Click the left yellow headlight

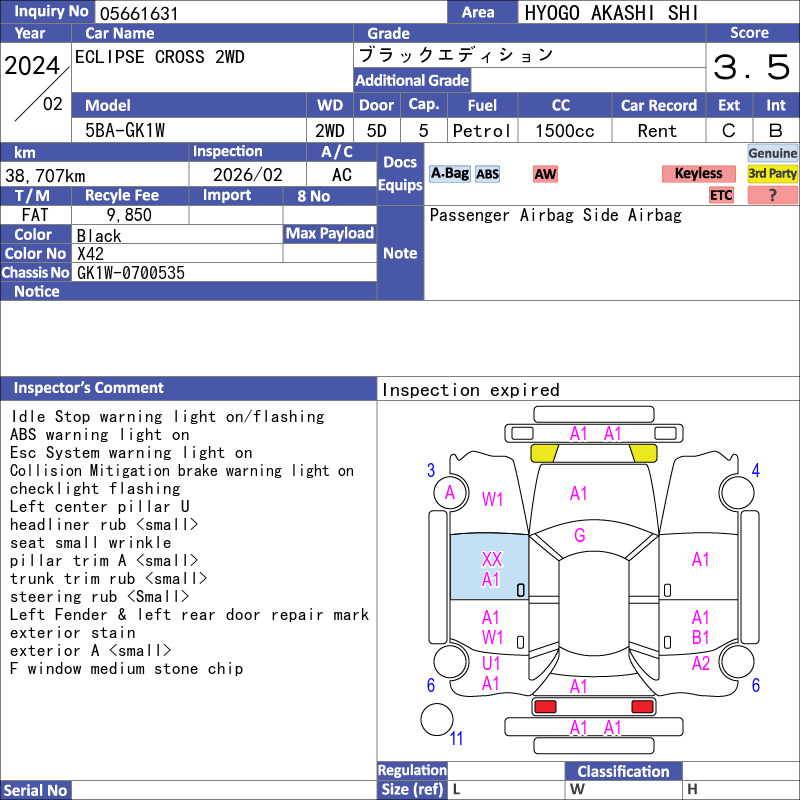click(x=544, y=453)
